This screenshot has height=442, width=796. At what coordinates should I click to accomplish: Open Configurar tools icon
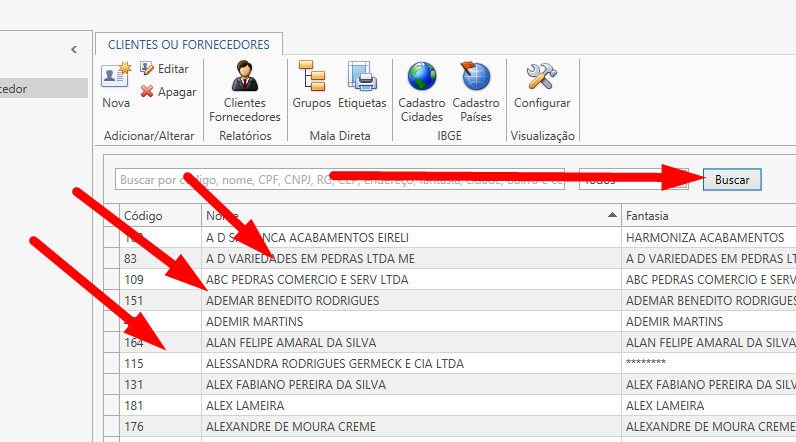pos(541,77)
